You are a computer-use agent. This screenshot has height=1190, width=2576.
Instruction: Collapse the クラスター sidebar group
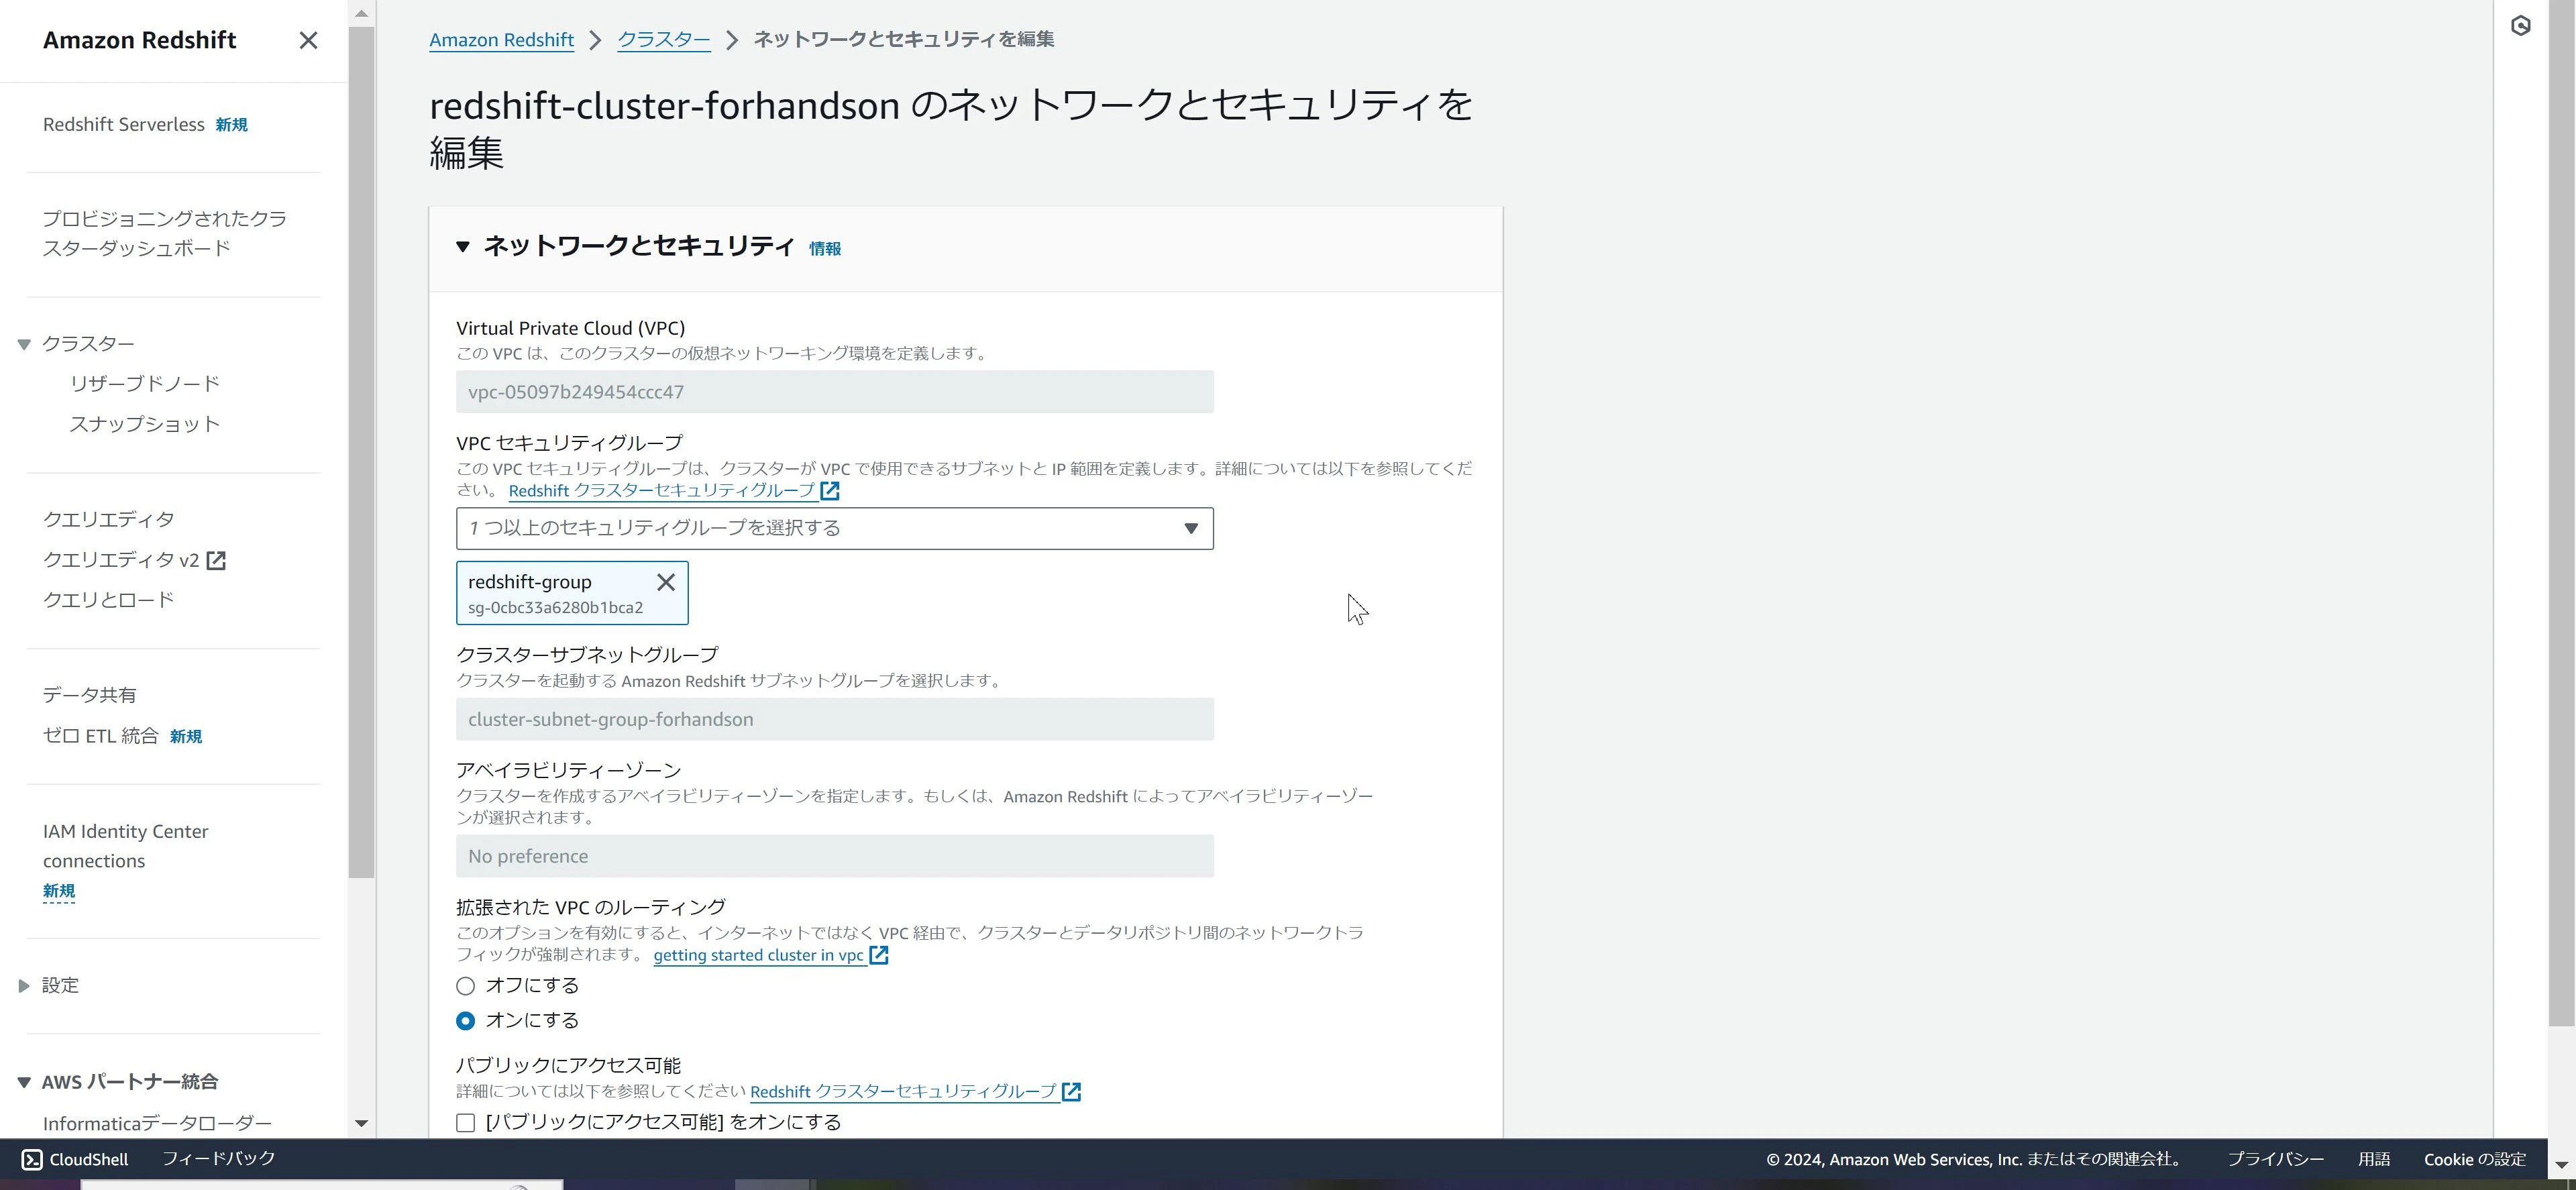click(x=24, y=344)
